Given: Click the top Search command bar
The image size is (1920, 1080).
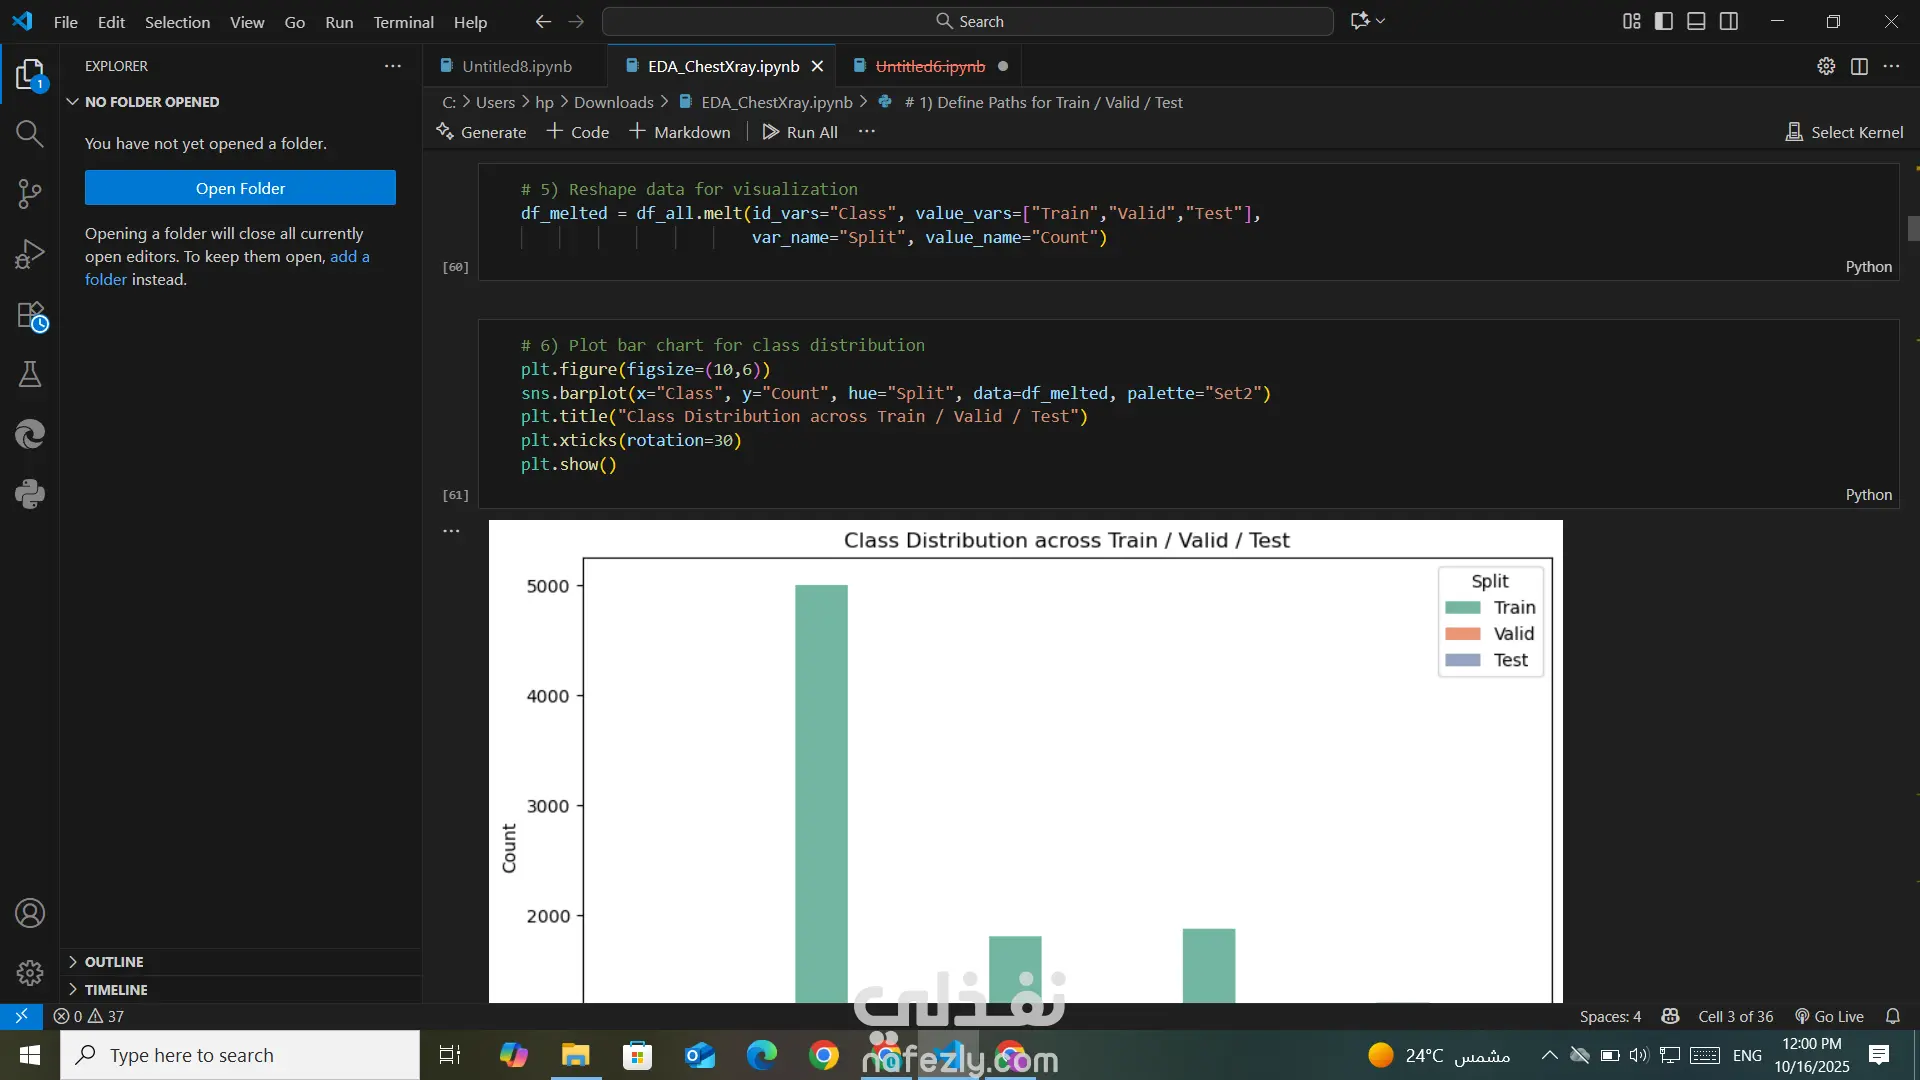Looking at the screenshot, I should [x=968, y=21].
